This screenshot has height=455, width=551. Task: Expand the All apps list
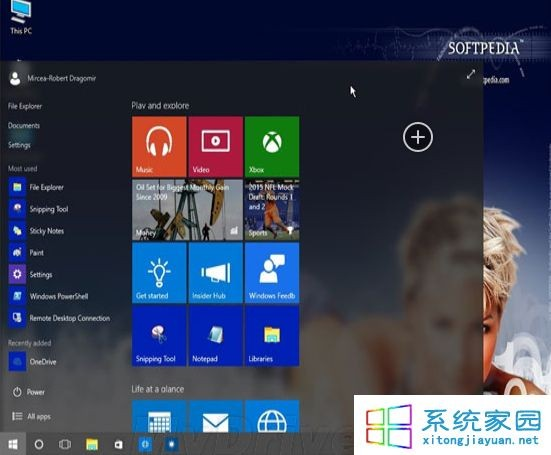[32, 416]
